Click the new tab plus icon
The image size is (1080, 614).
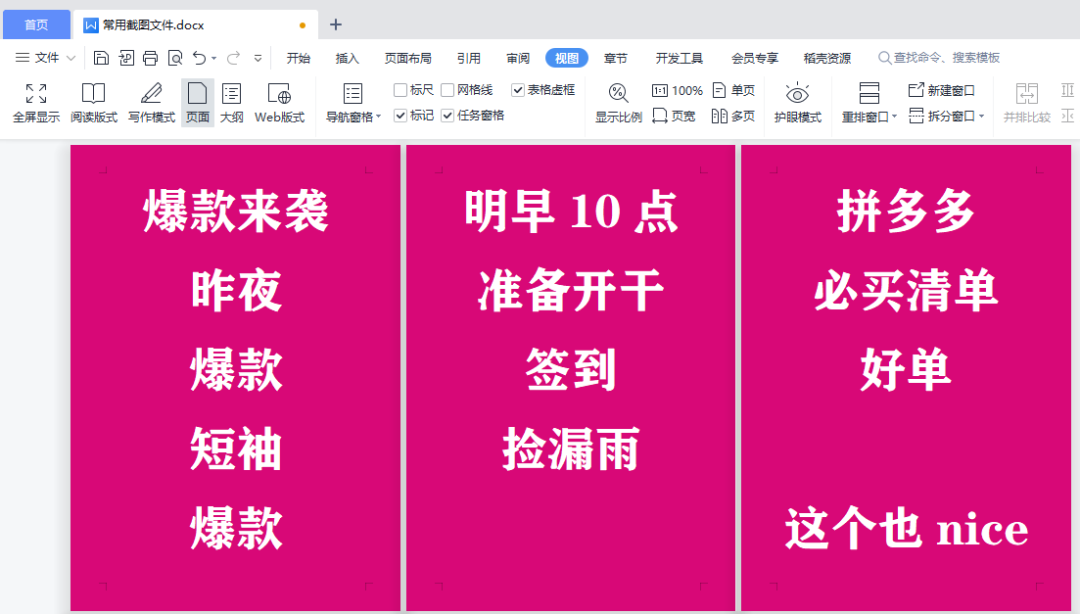tap(335, 25)
